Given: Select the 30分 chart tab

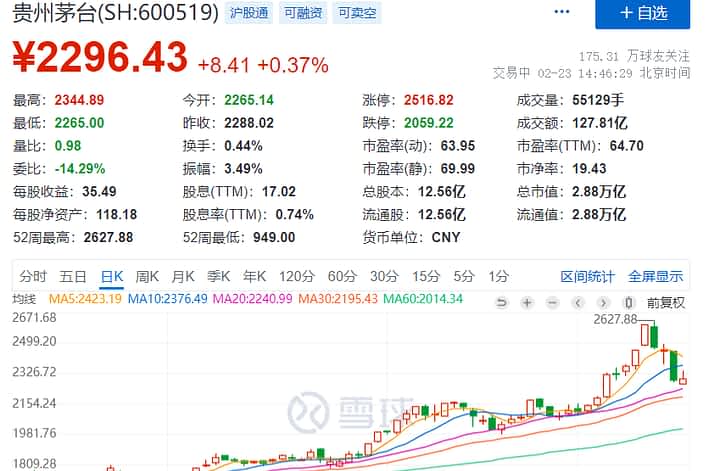Looking at the screenshot, I should click(x=384, y=276).
